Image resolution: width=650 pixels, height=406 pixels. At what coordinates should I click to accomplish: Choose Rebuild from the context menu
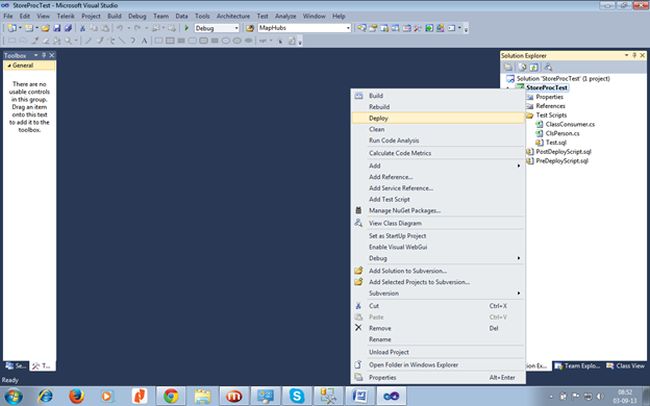click(x=438, y=107)
